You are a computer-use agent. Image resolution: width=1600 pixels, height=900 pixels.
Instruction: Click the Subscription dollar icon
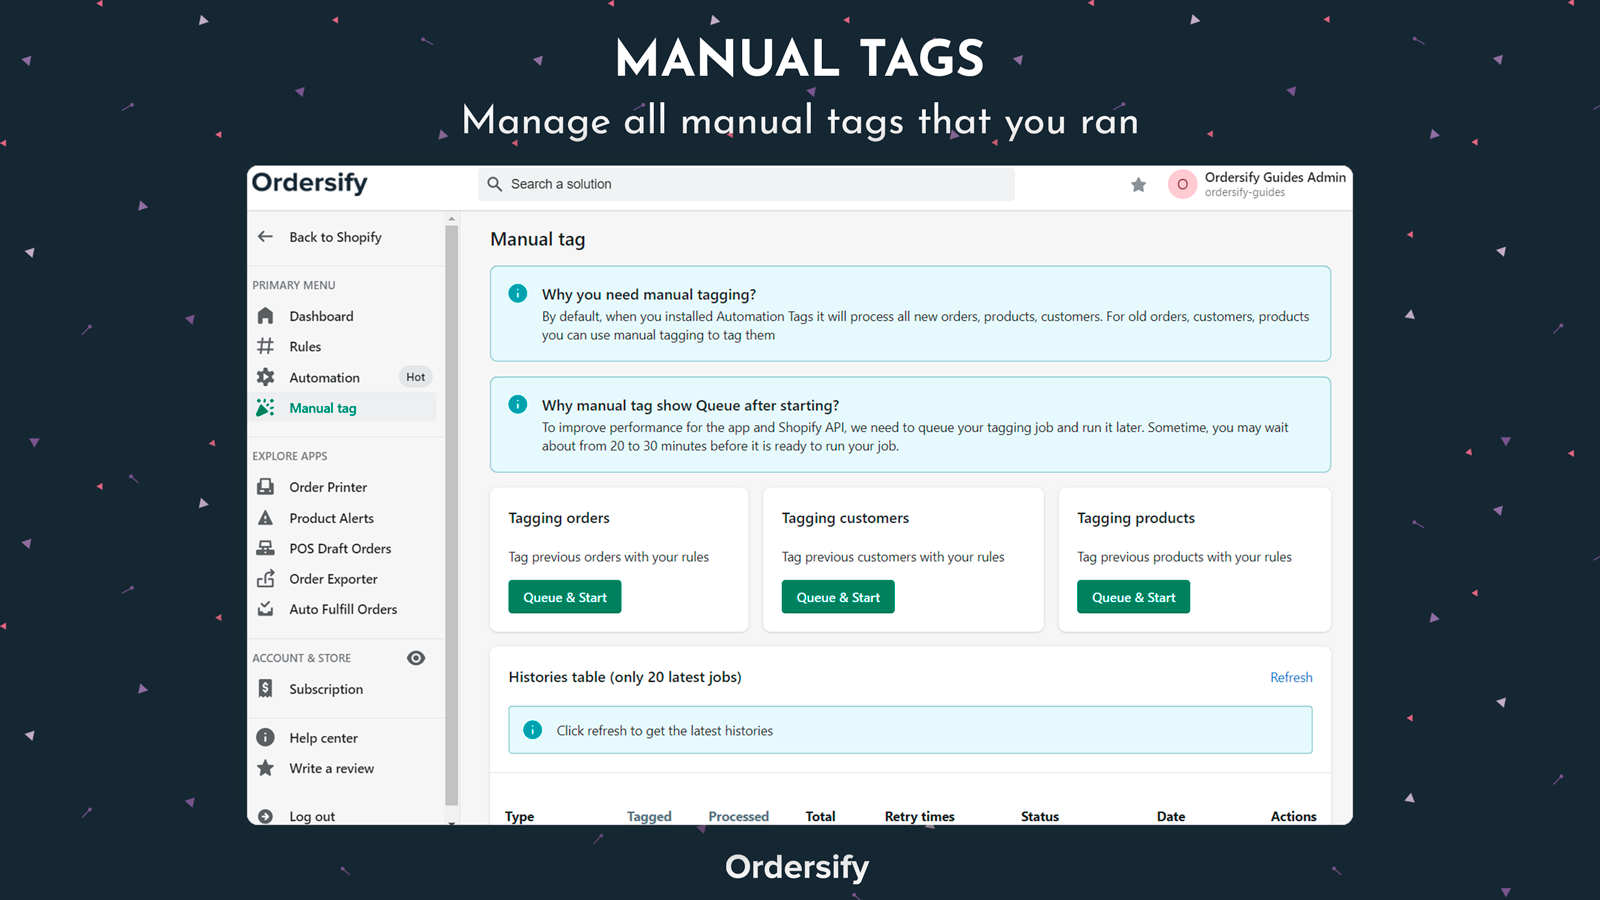click(x=265, y=688)
